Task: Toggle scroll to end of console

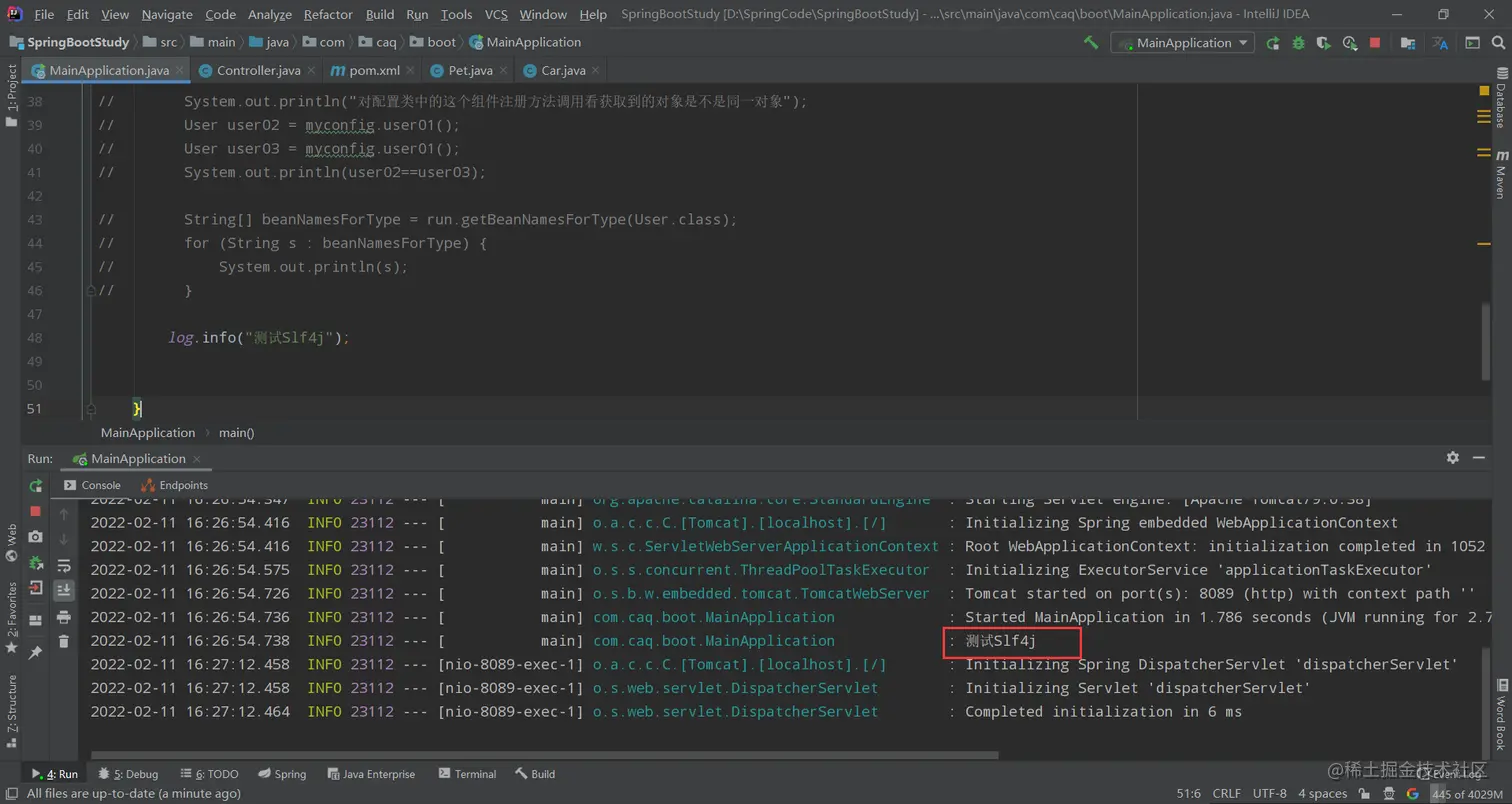Action: [x=64, y=590]
